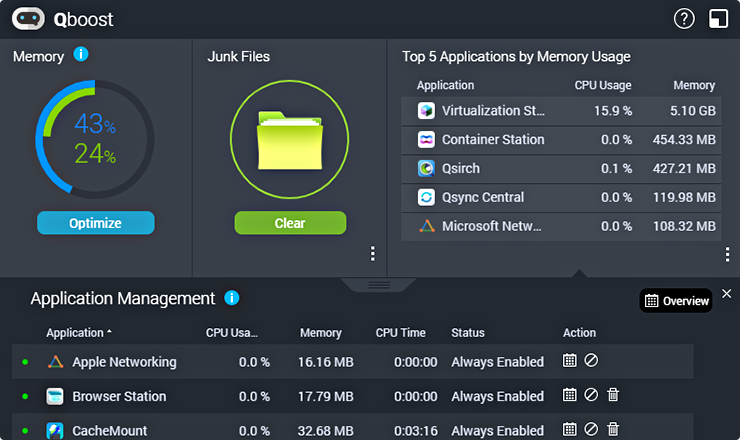The image size is (740, 440).
Task: Sort by CPU Usage column in Application Management
Action: coord(232,333)
